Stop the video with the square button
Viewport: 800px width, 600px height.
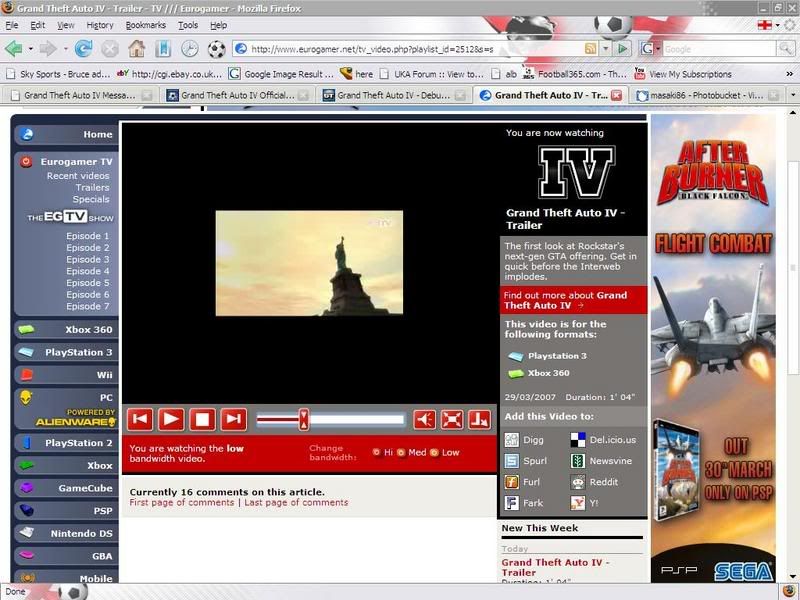(202, 419)
